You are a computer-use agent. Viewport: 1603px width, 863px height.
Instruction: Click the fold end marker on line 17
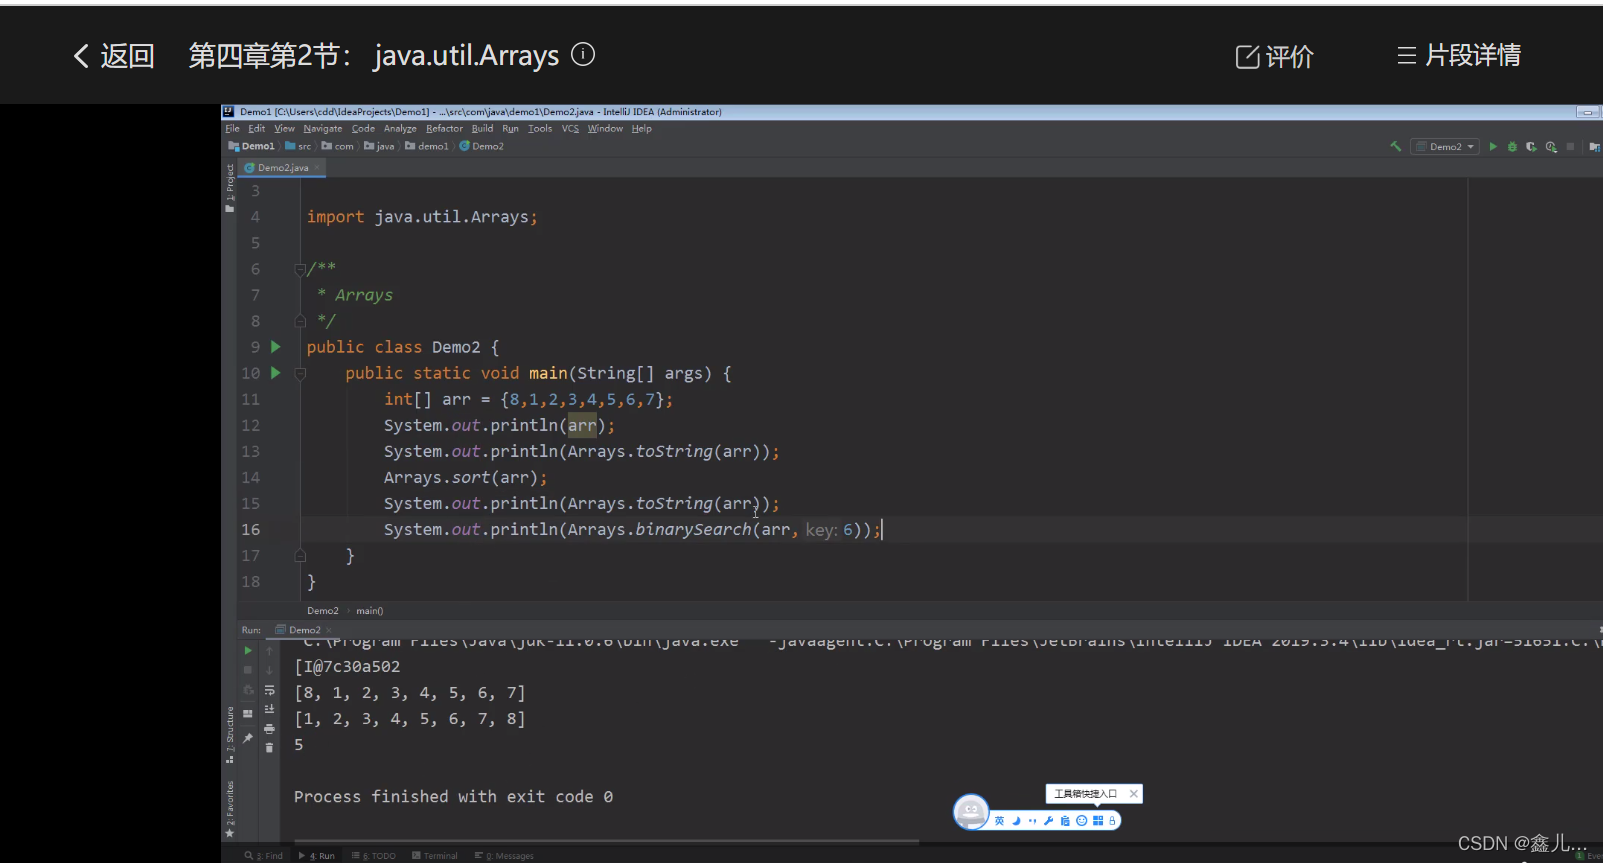[300, 555]
